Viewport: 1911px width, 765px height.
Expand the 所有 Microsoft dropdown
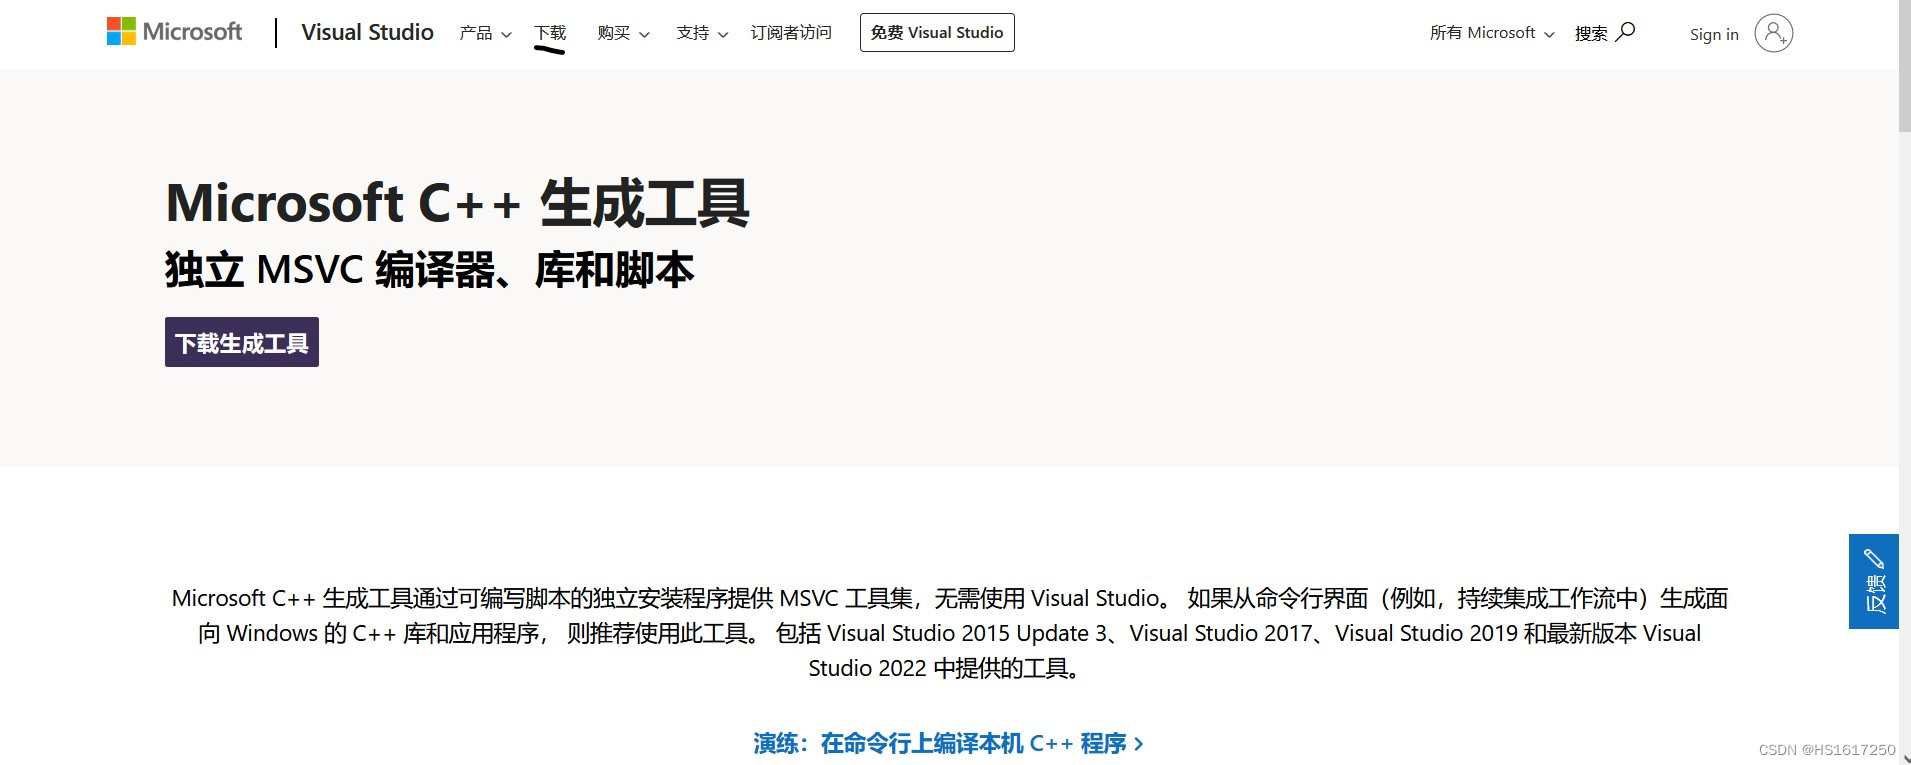click(x=1492, y=33)
